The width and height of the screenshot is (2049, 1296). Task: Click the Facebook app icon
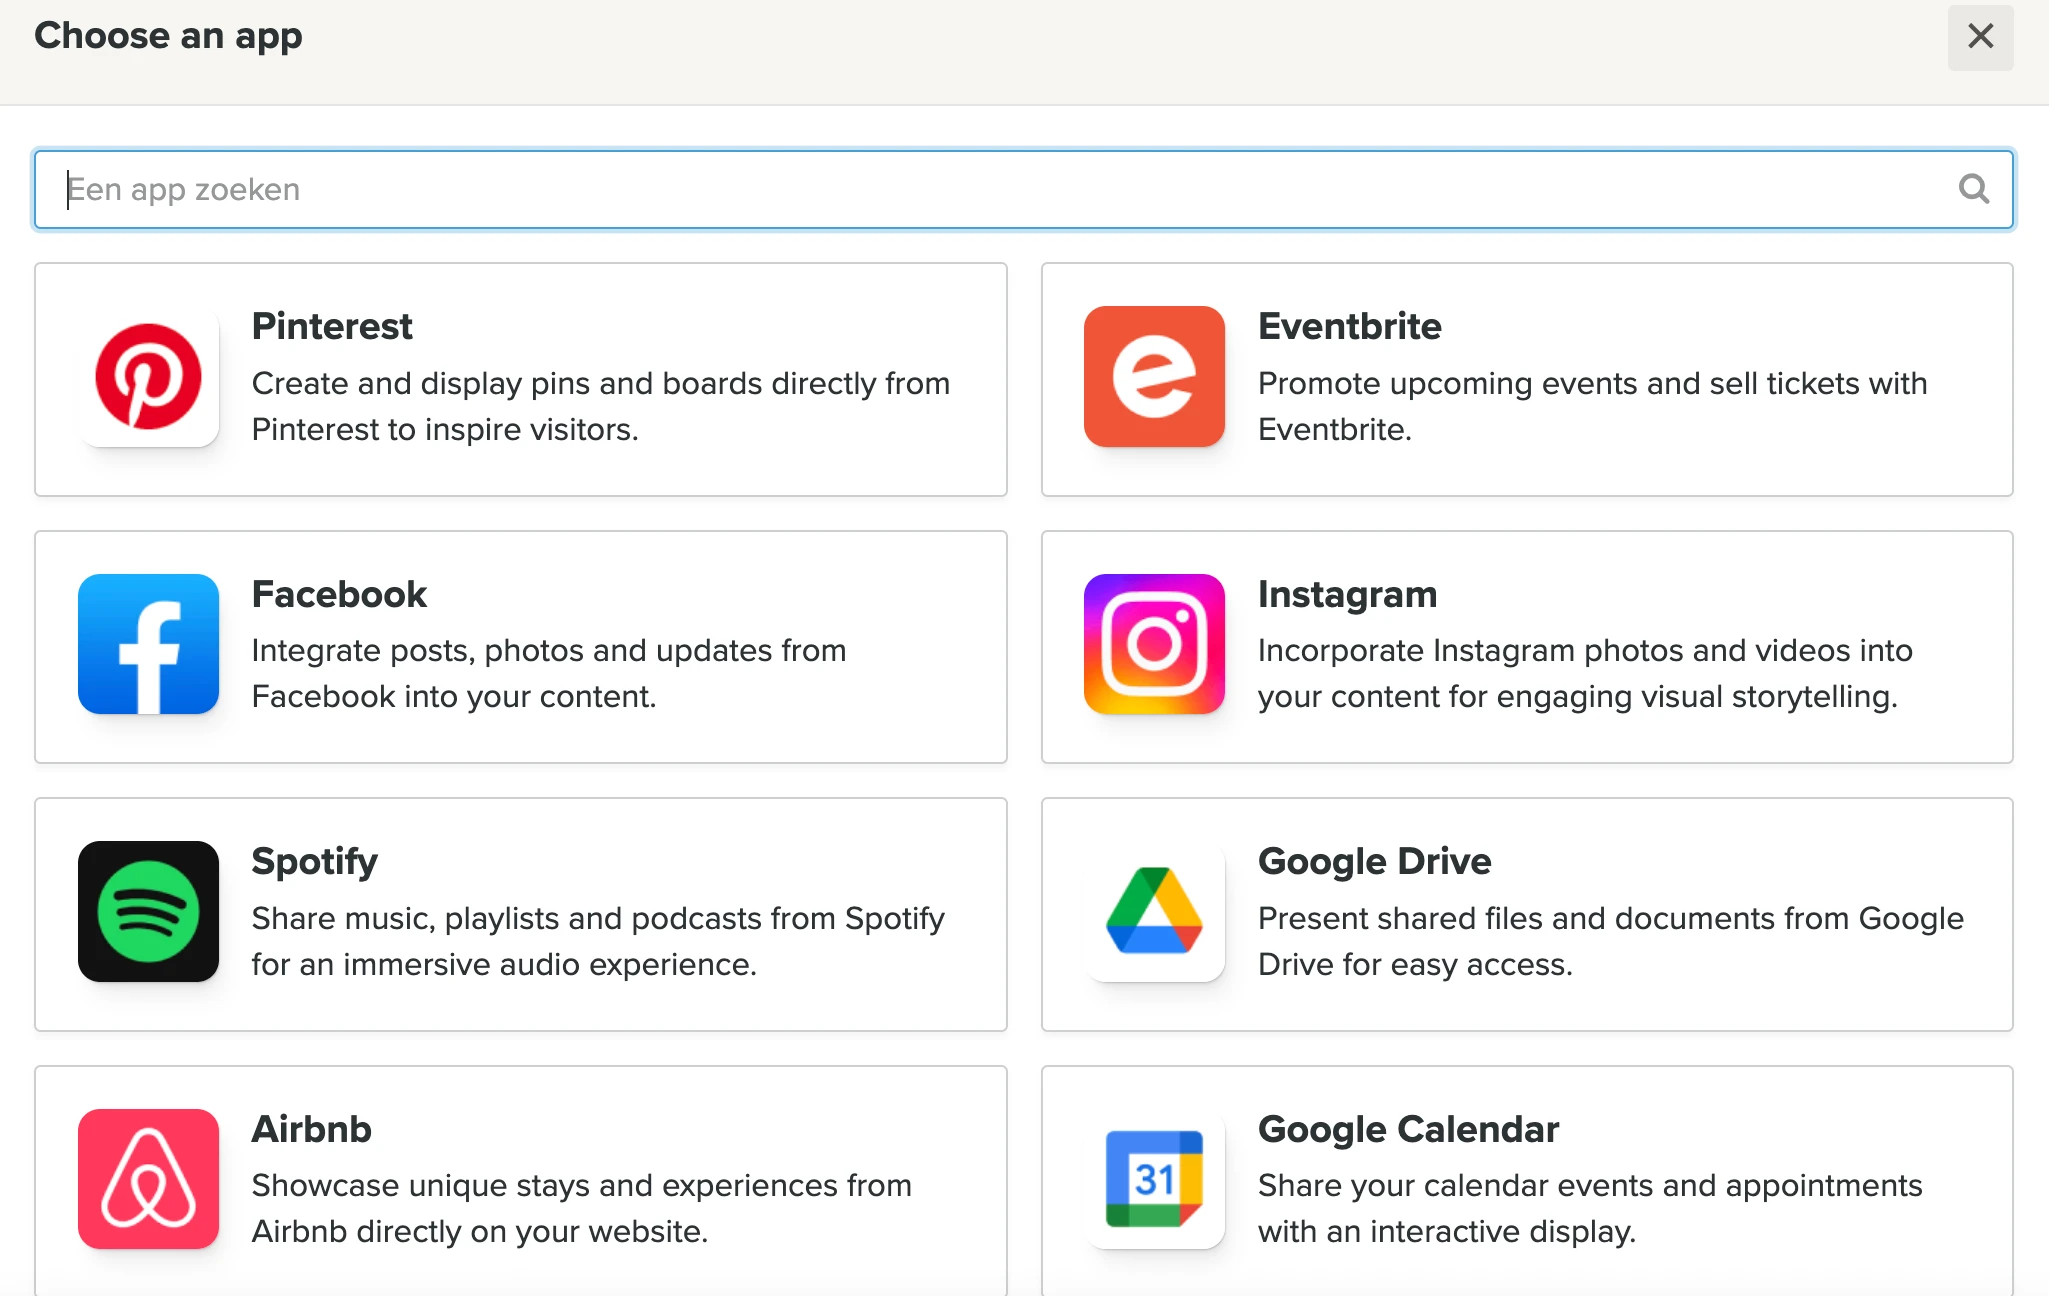(148, 645)
